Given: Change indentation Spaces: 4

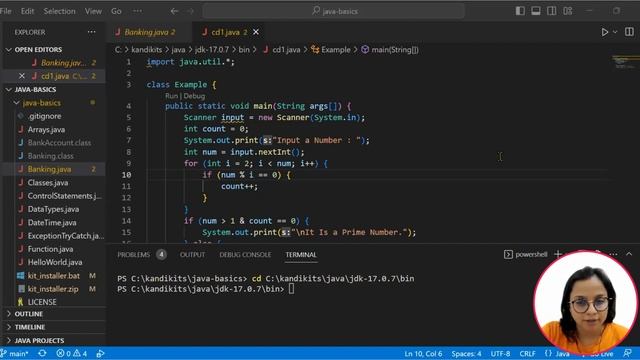Looking at the screenshot, I should click(x=466, y=353).
